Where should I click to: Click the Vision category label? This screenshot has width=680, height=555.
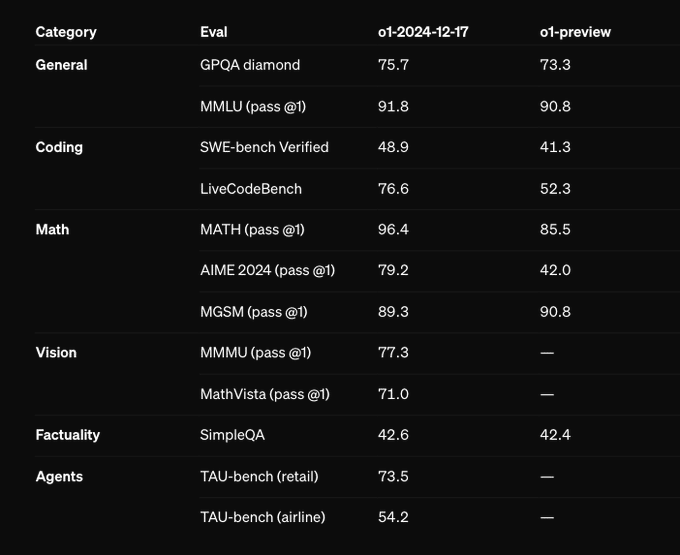[56, 353]
